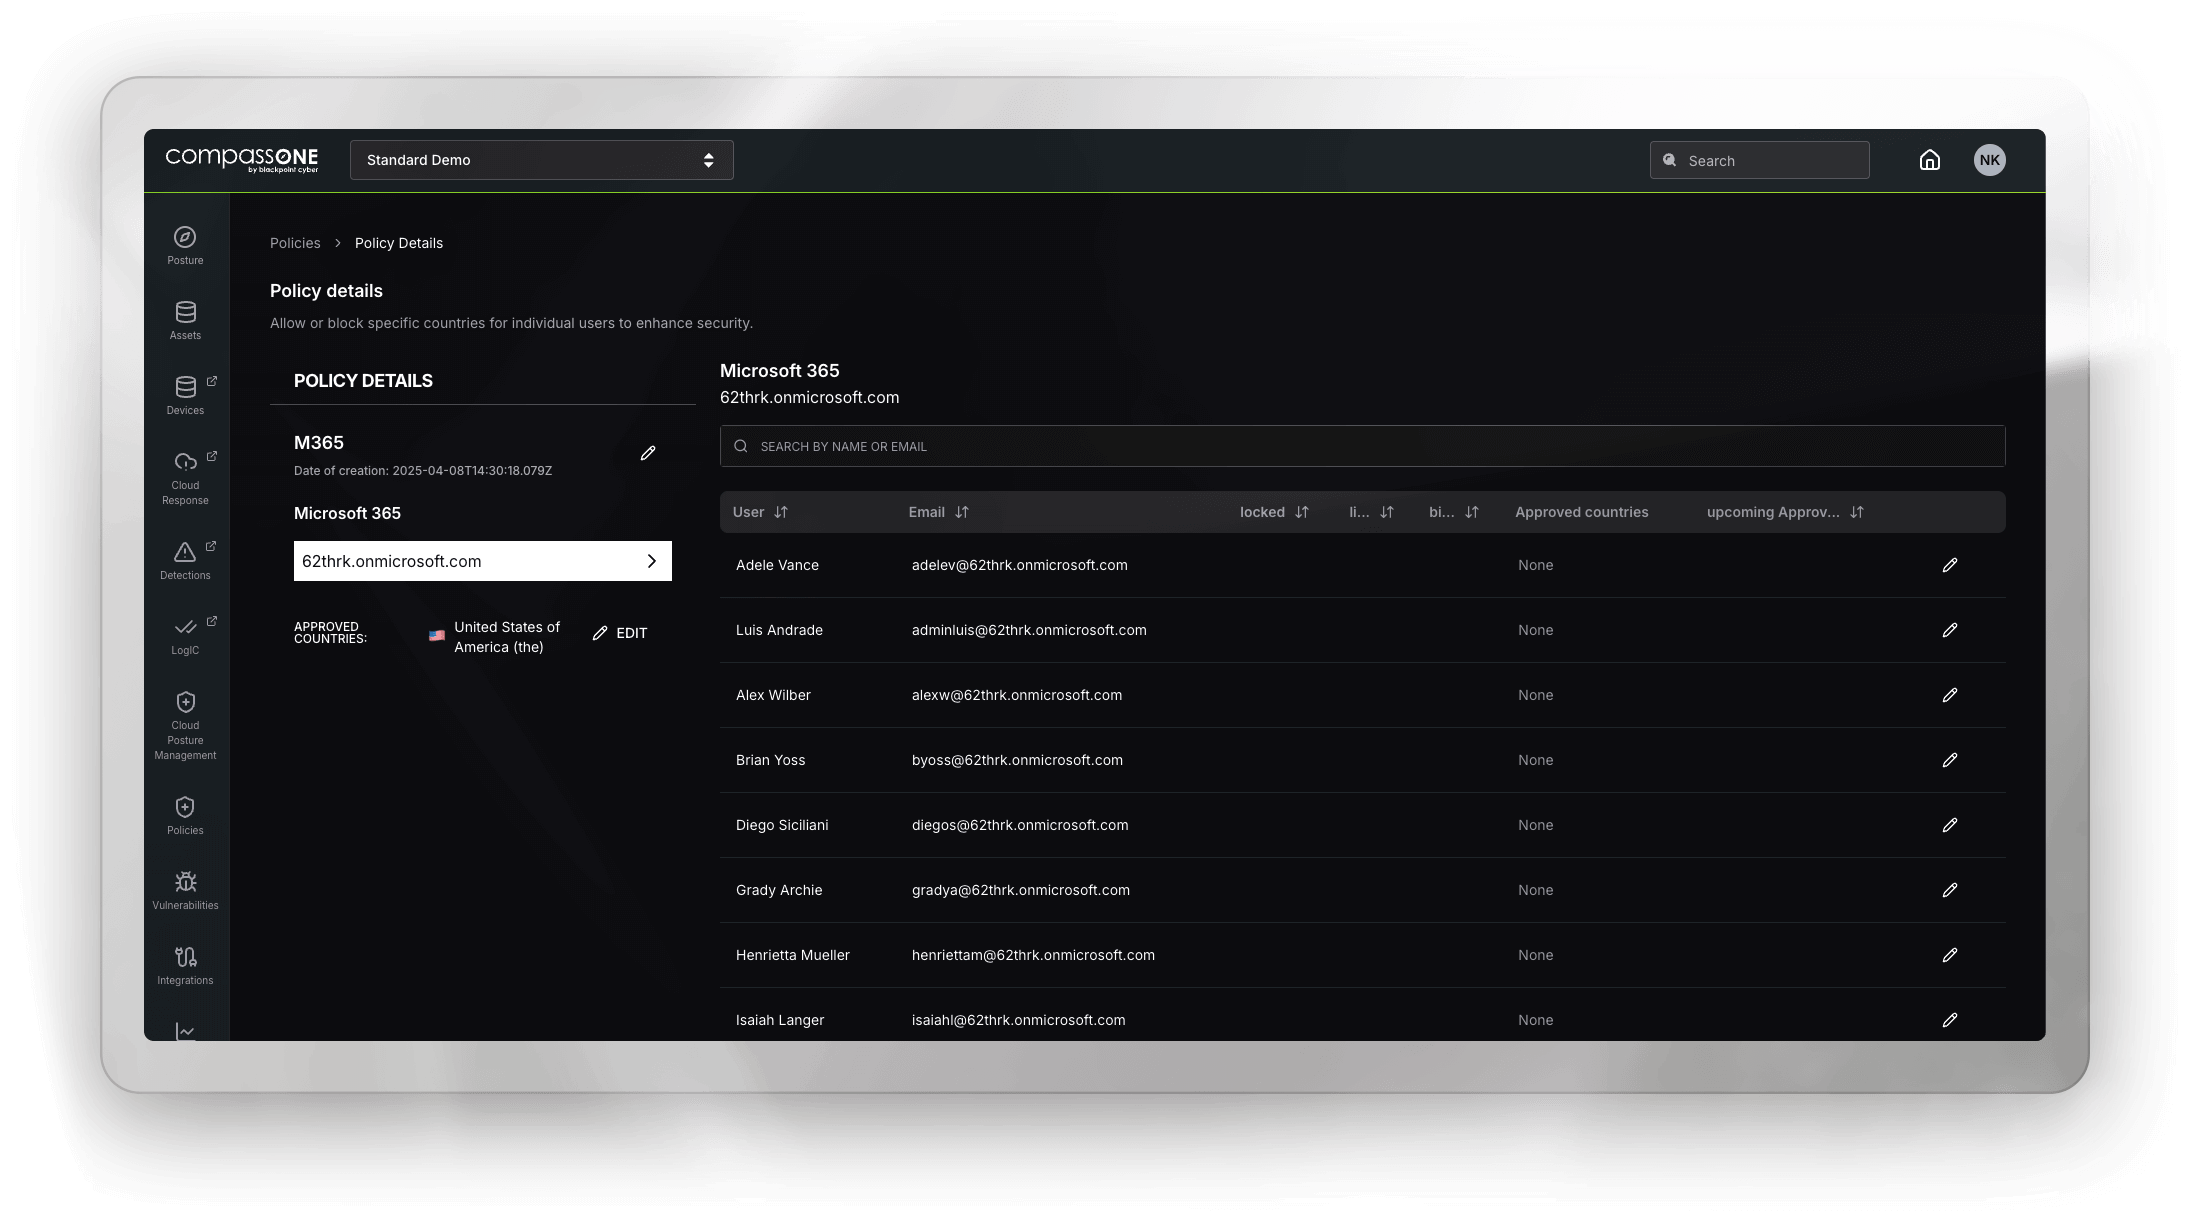Click United States of America country label
2190x1218 pixels.
point(507,637)
